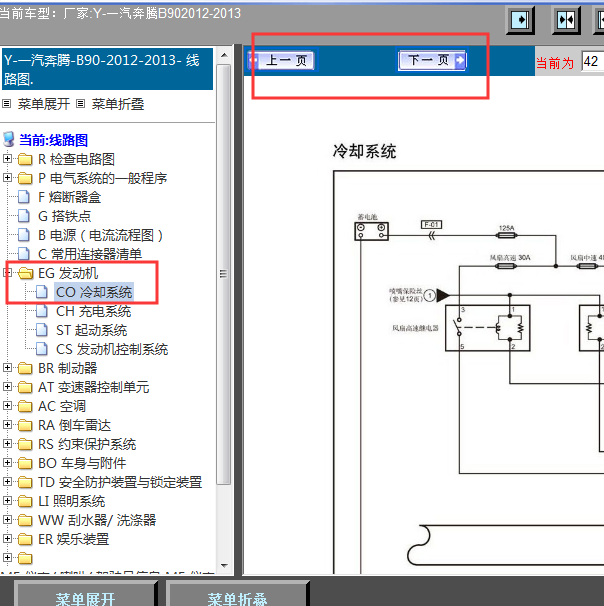
Task: Click the small 菜单展开 link above the tree
Action: click(x=43, y=104)
